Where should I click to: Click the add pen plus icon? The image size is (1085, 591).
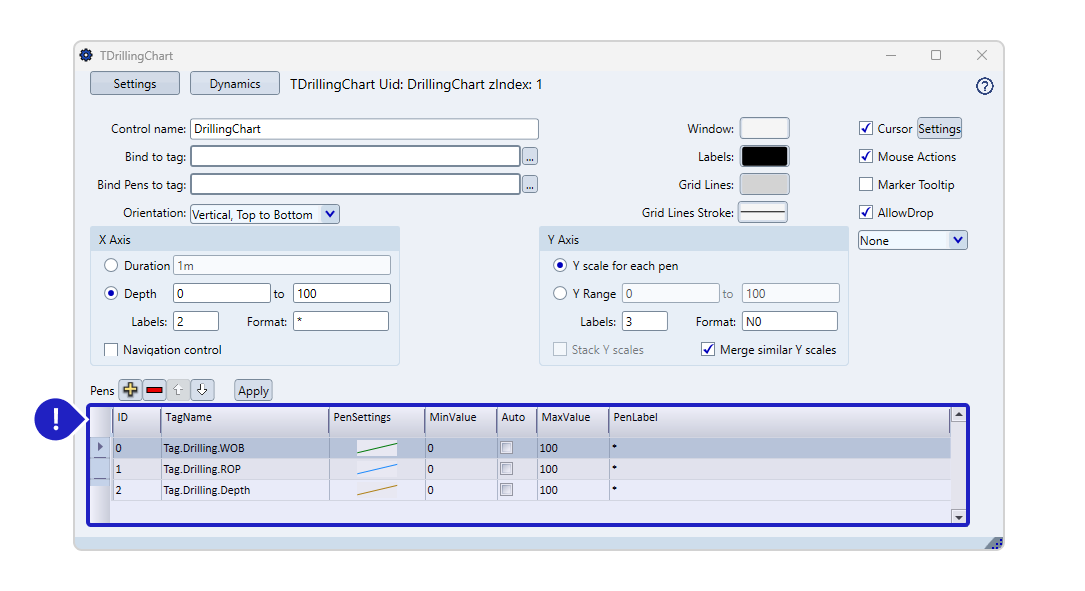[130, 390]
